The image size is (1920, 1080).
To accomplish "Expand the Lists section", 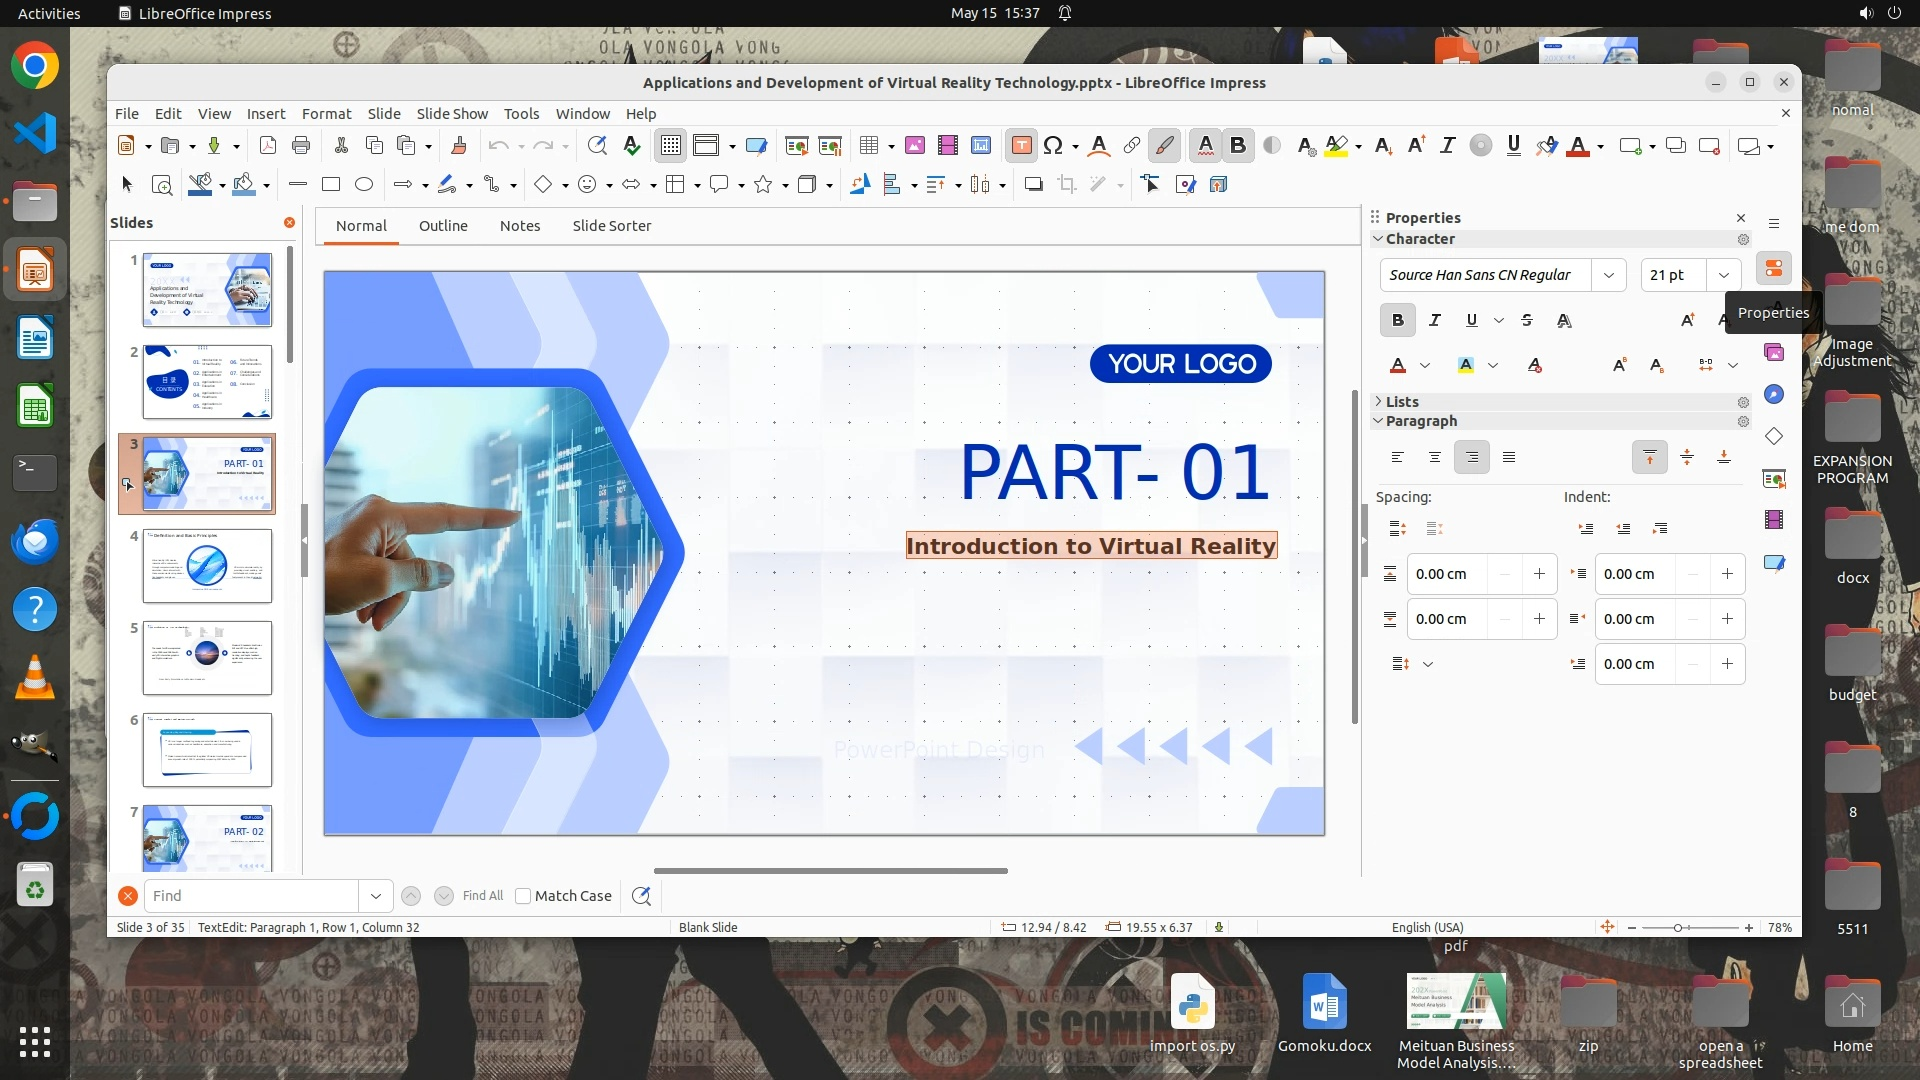I will point(1401,401).
